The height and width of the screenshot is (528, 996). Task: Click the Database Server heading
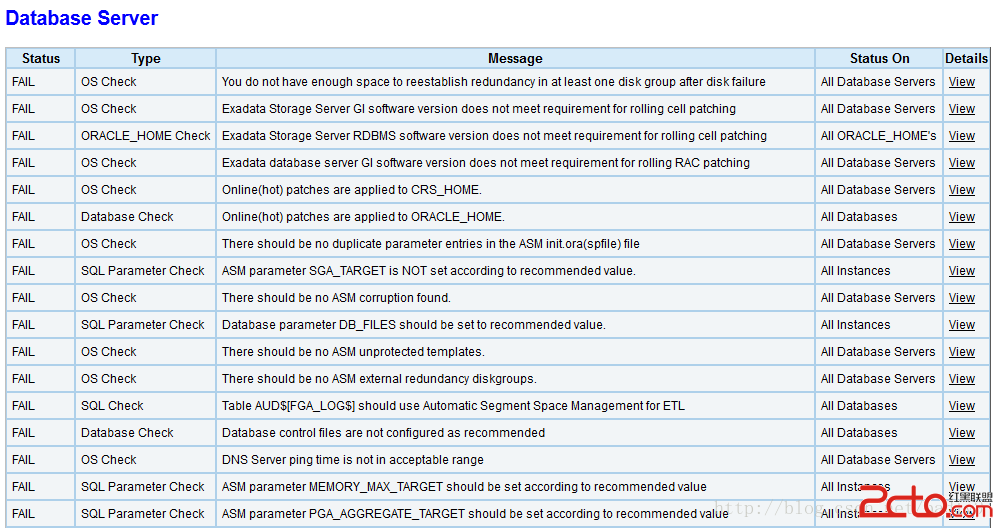coord(81,18)
